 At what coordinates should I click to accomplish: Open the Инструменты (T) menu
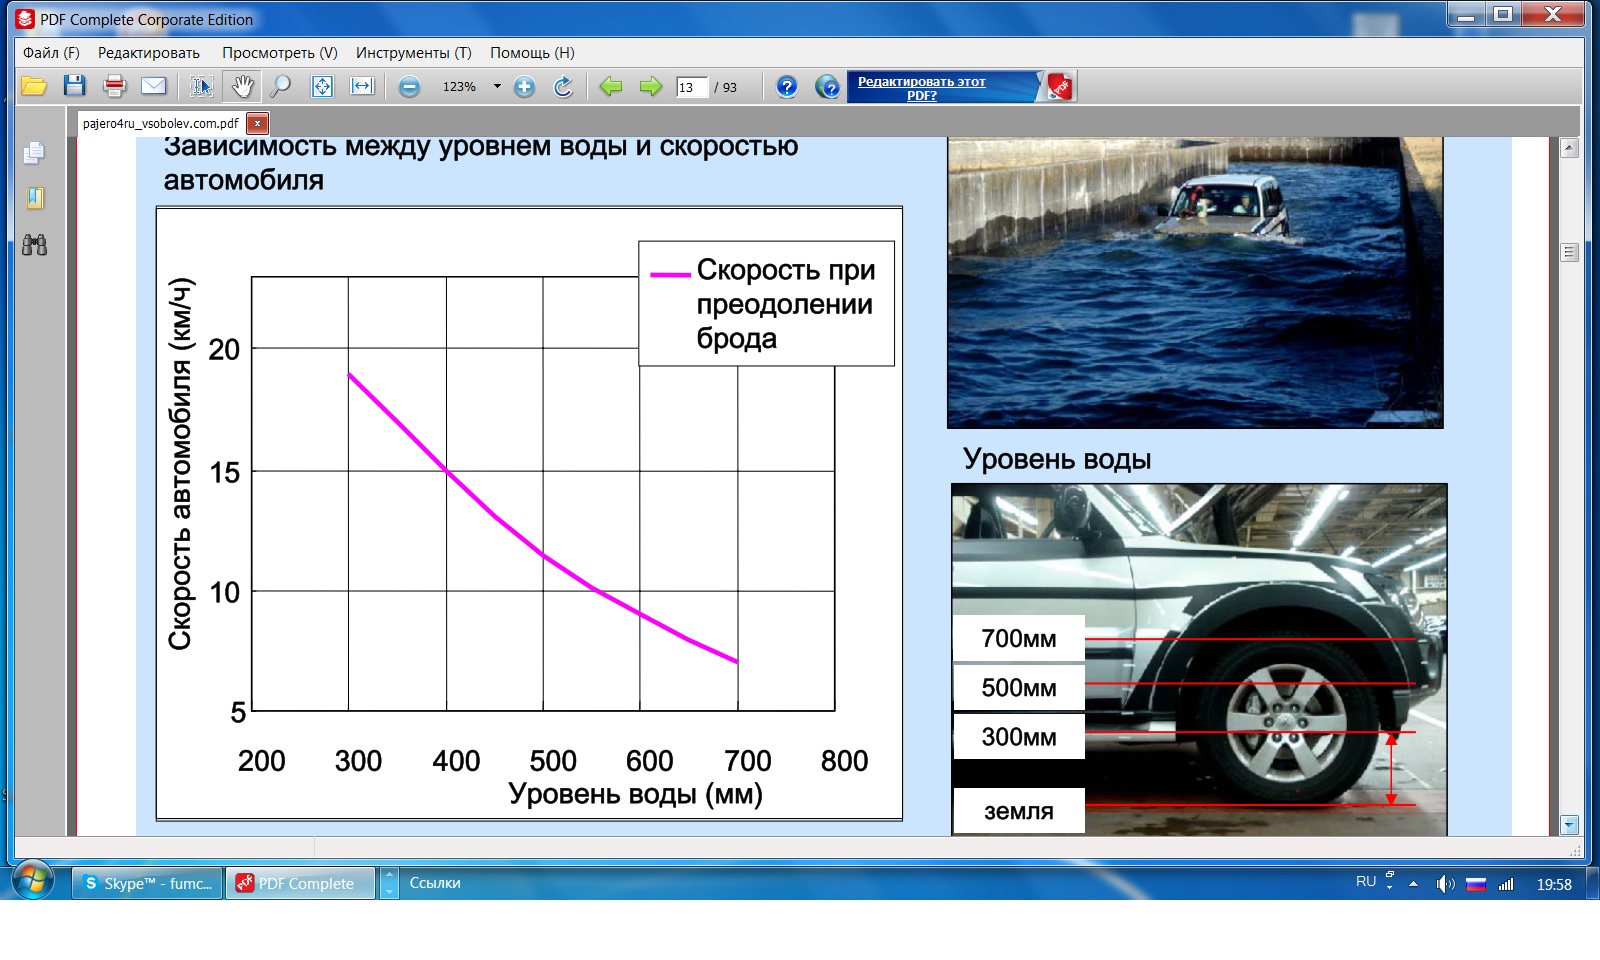pos(413,53)
